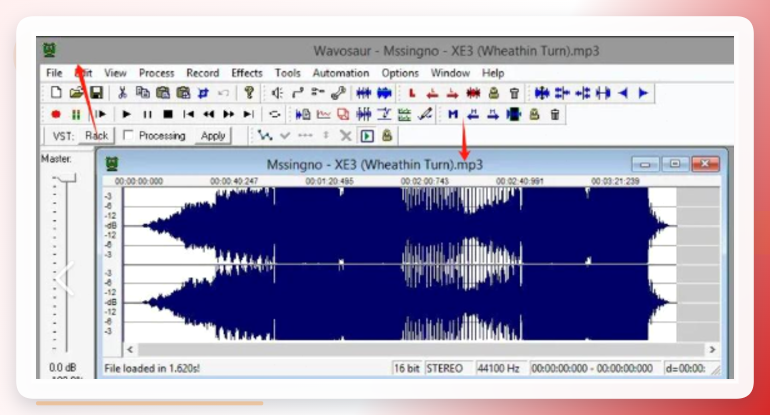
Task: Go to next loop with the red right arrow
Action: [x=452, y=93]
